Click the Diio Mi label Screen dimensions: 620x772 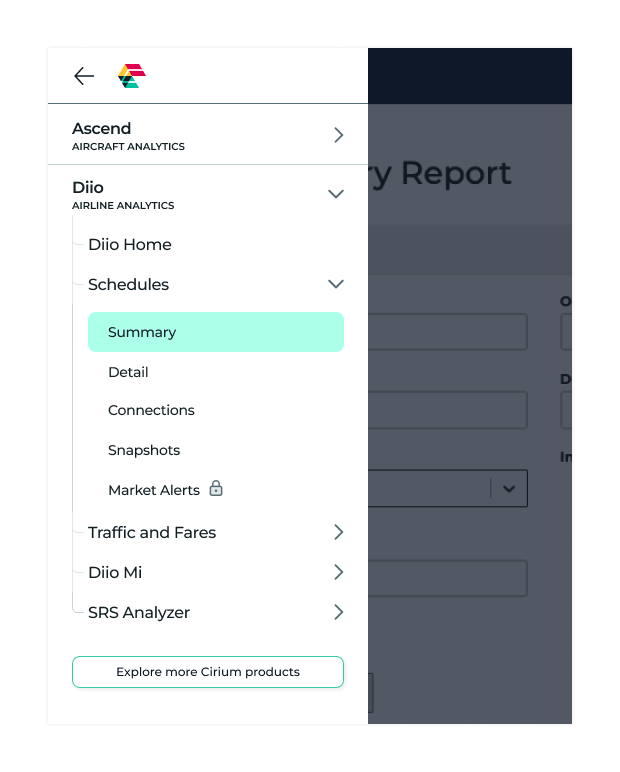click(x=115, y=572)
